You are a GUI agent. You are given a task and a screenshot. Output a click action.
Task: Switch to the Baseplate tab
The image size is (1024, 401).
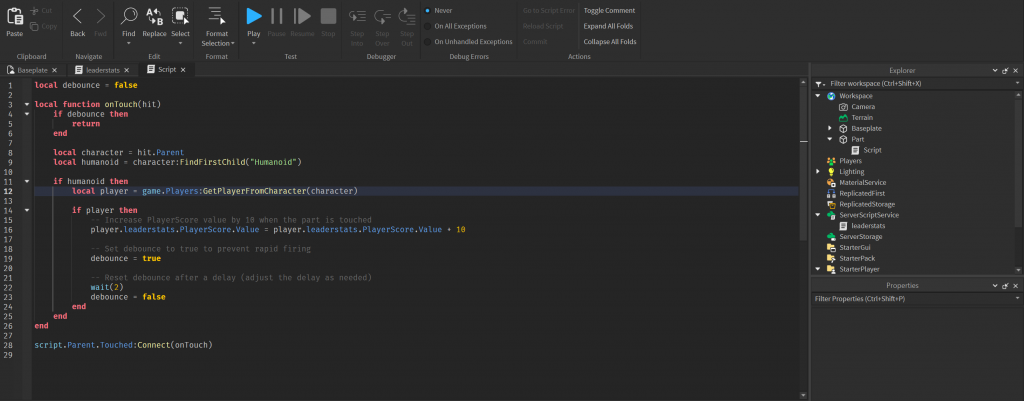[x=33, y=70]
